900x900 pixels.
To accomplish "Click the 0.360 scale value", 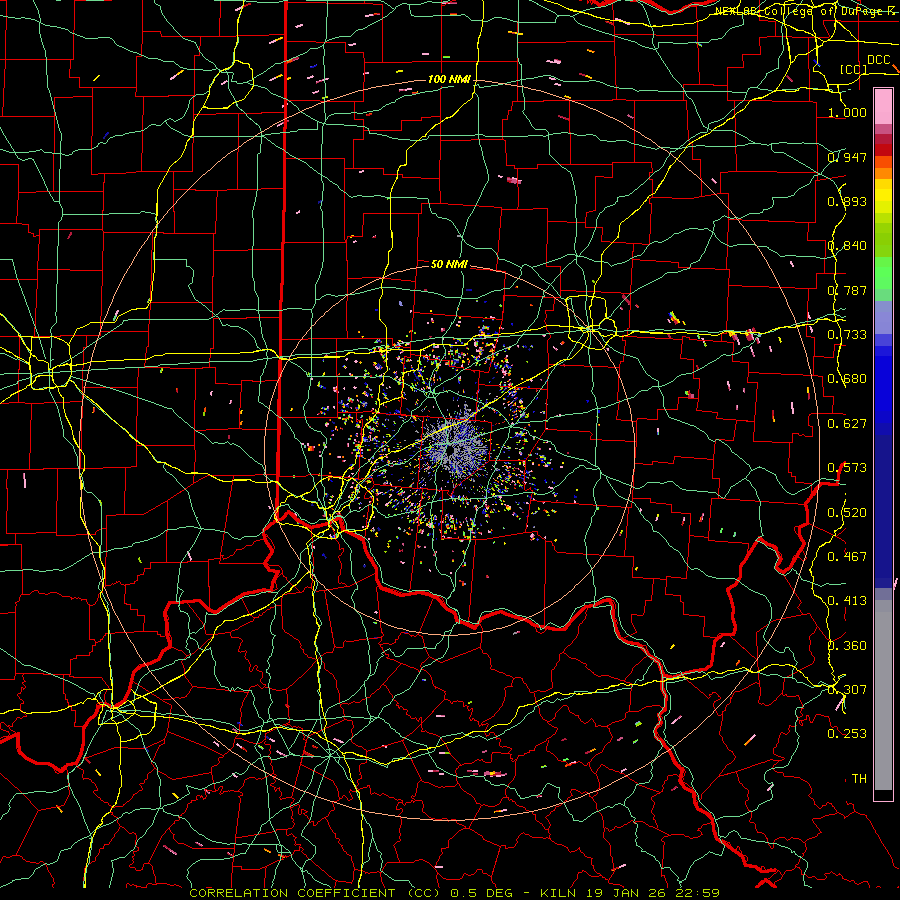I will (847, 645).
